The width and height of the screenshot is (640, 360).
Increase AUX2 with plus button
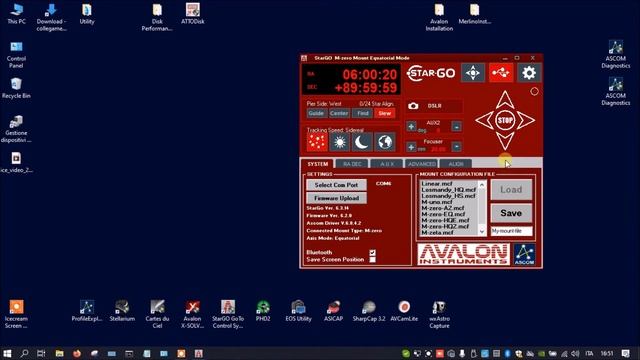(x=411, y=127)
